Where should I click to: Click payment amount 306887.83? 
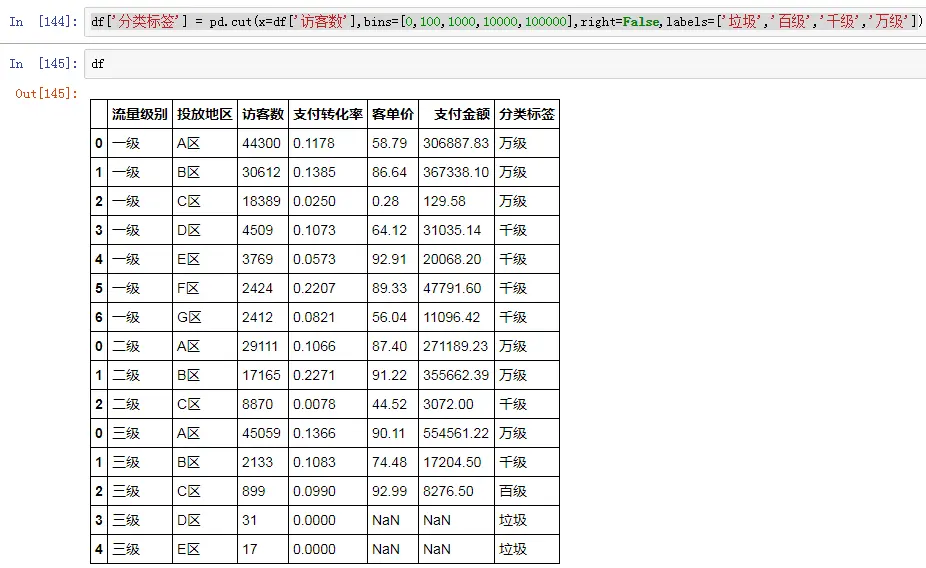[x=456, y=143]
